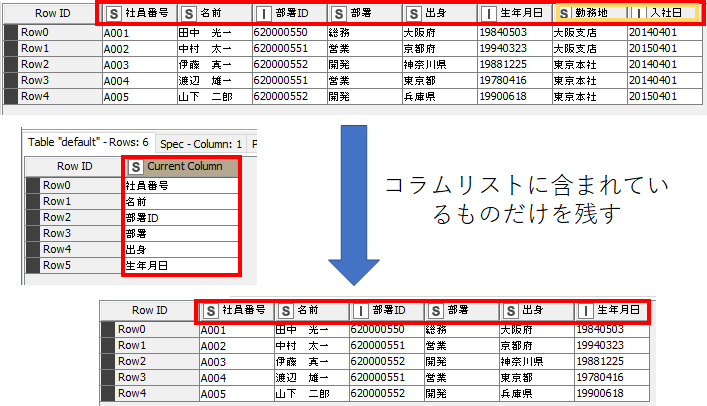Screen dimensions: 707x406
Task: Click the string icon beside 名前 in the lower result table
Action: (285, 311)
